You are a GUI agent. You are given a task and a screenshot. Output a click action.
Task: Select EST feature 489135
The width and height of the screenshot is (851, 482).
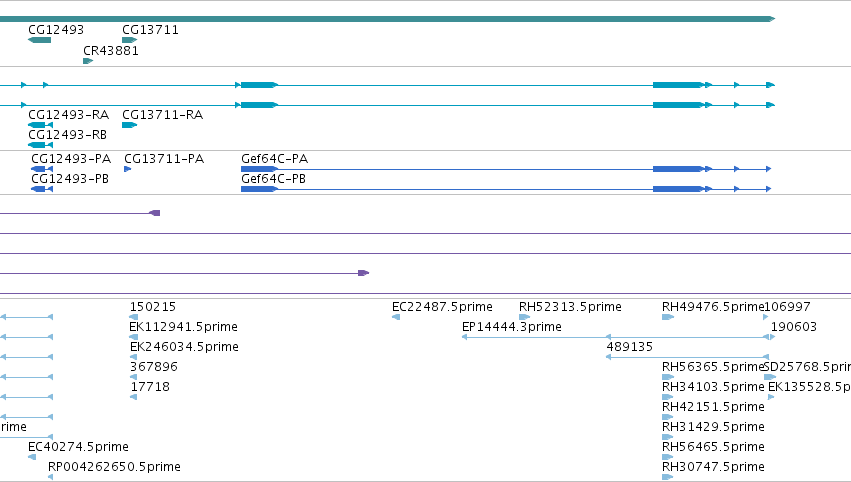click(687, 357)
